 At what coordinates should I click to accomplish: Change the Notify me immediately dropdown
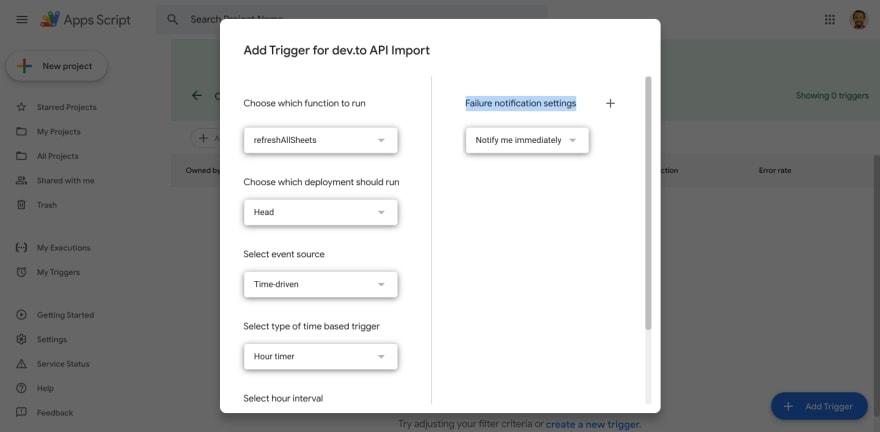pyautogui.click(x=527, y=140)
